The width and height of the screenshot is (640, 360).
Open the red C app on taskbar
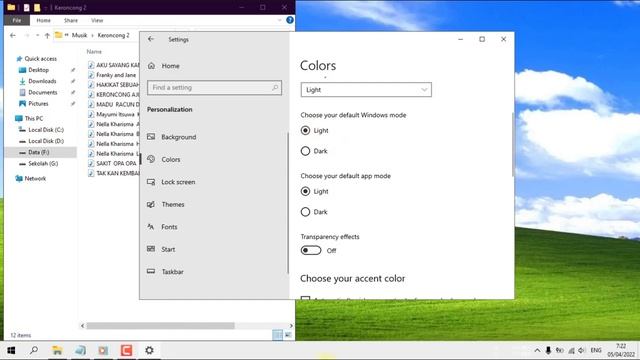(x=126, y=350)
